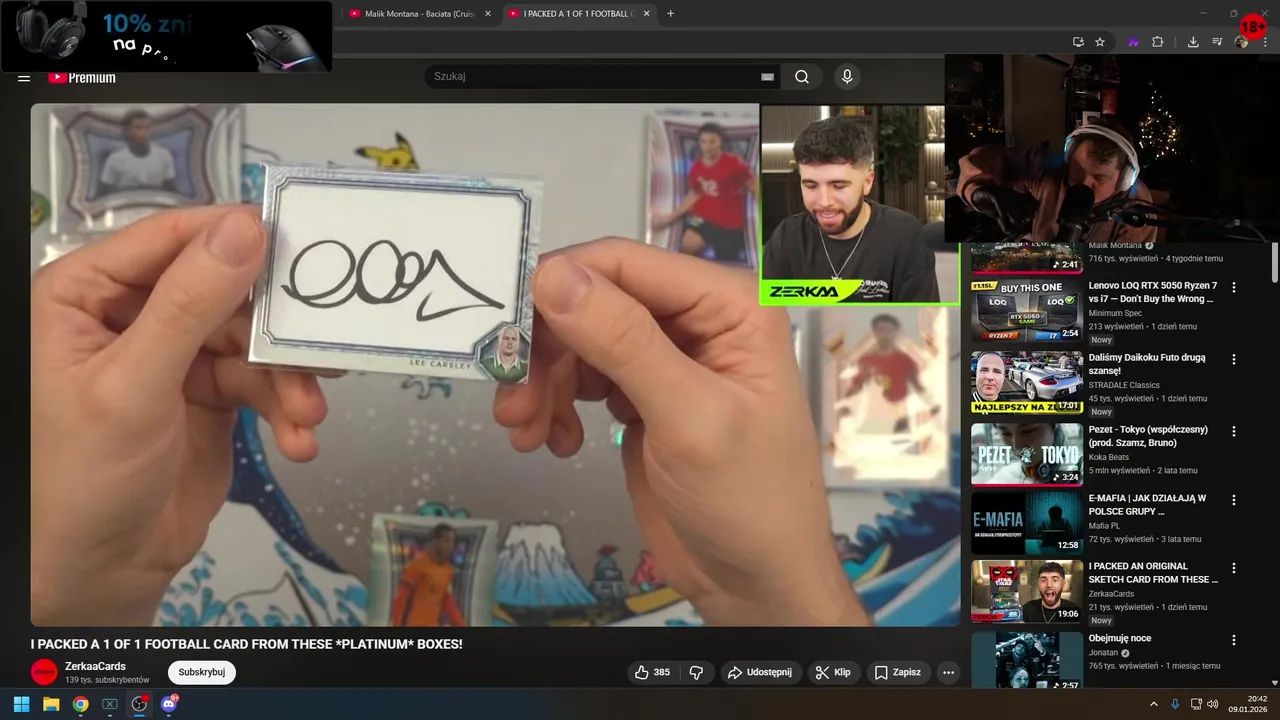
Task: Open title 'Obejmuję noce'
Action: coord(1120,638)
